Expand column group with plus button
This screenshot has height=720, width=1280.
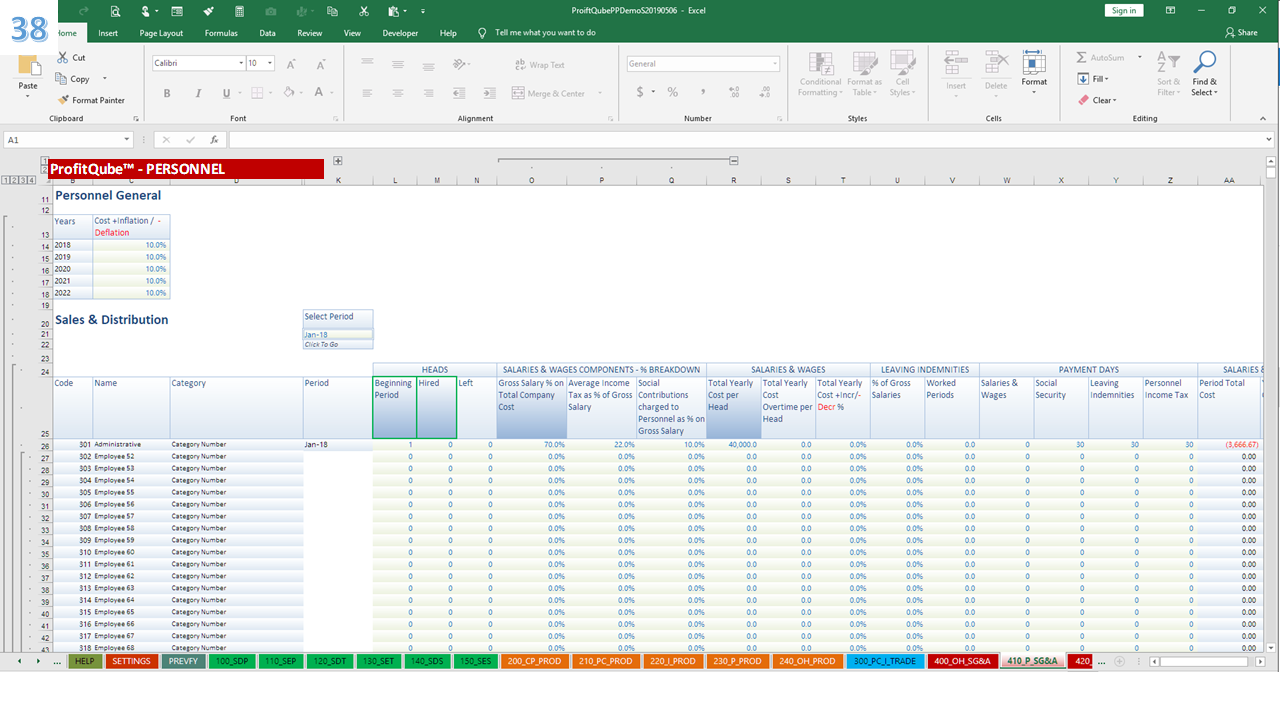pos(338,160)
